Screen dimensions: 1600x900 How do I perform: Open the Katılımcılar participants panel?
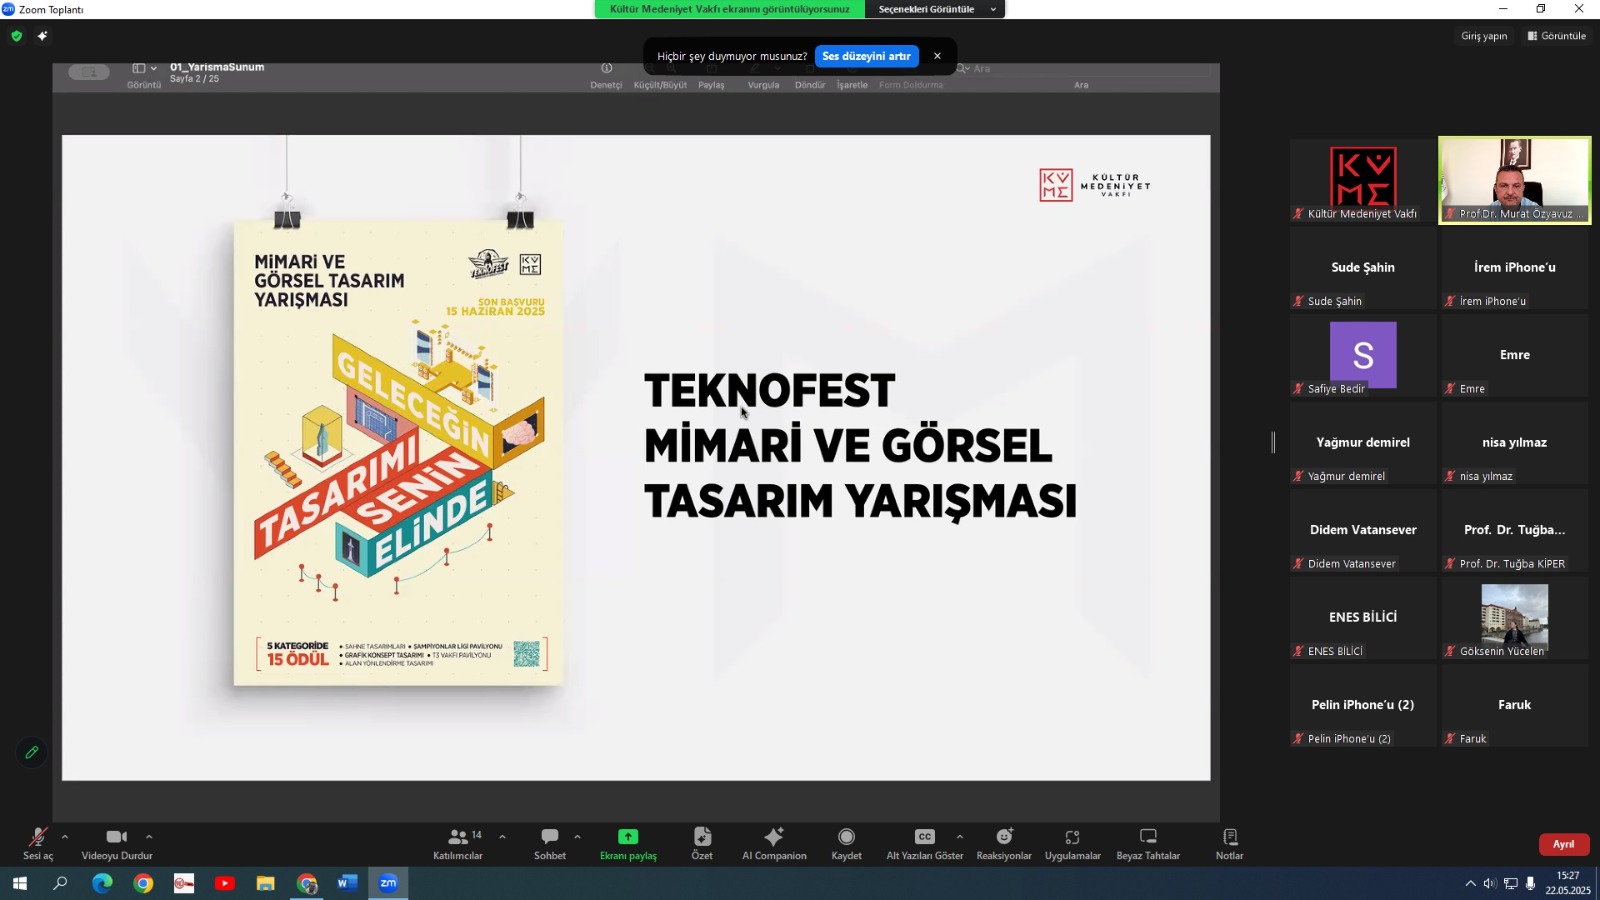pos(458,843)
